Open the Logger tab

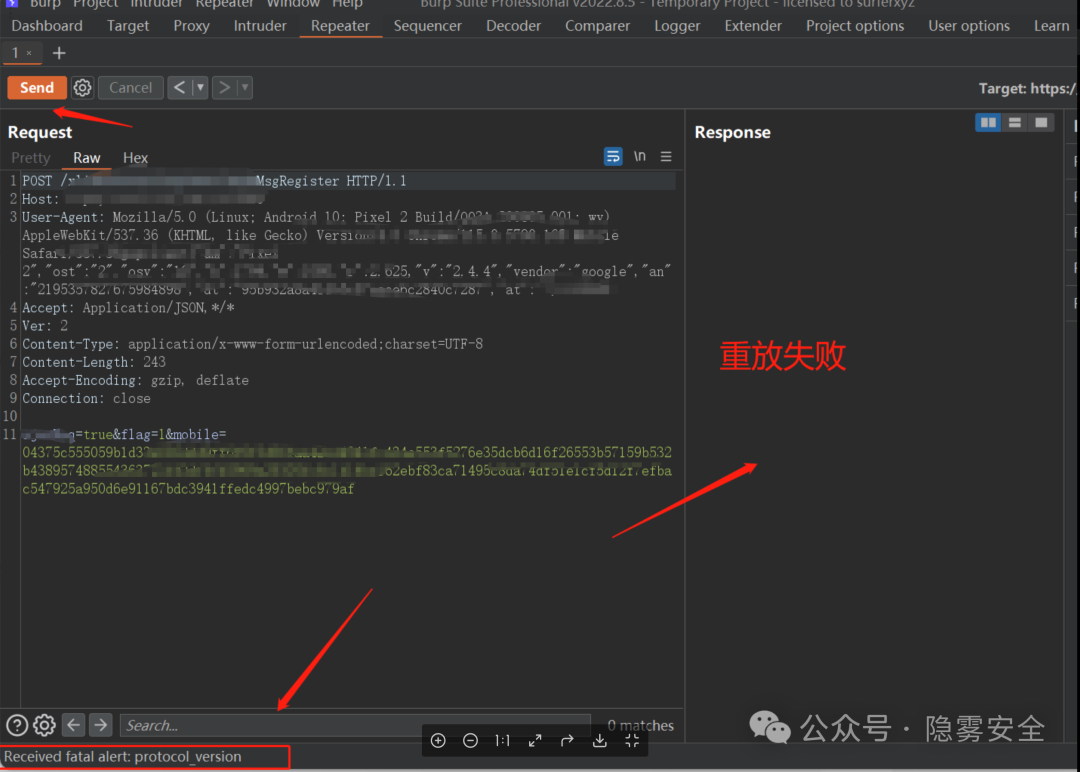point(677,25)
